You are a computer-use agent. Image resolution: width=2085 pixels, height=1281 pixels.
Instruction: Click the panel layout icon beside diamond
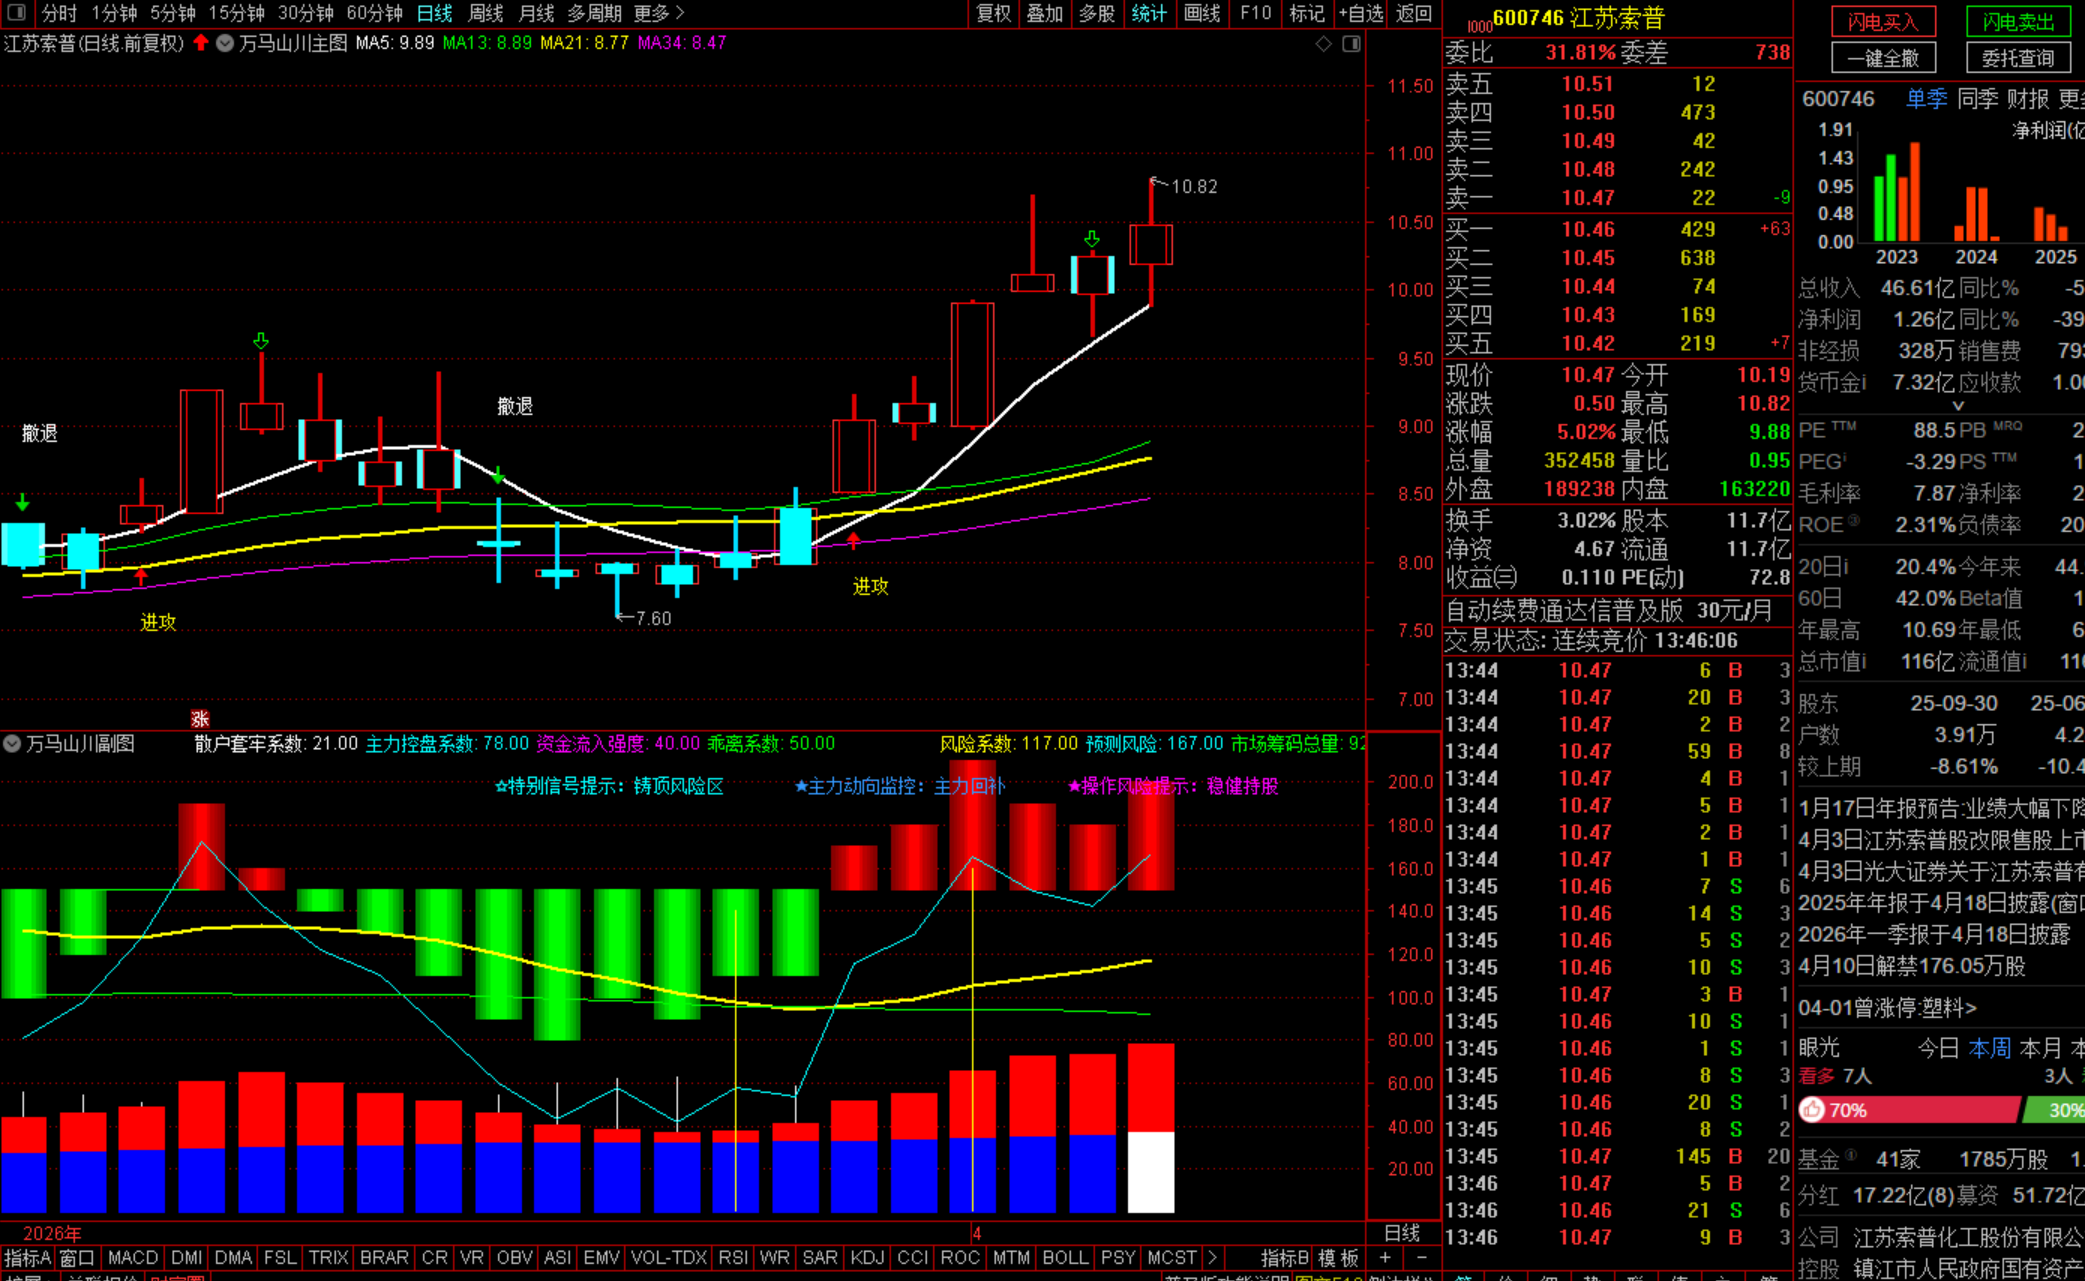(x=1351, y=44)
